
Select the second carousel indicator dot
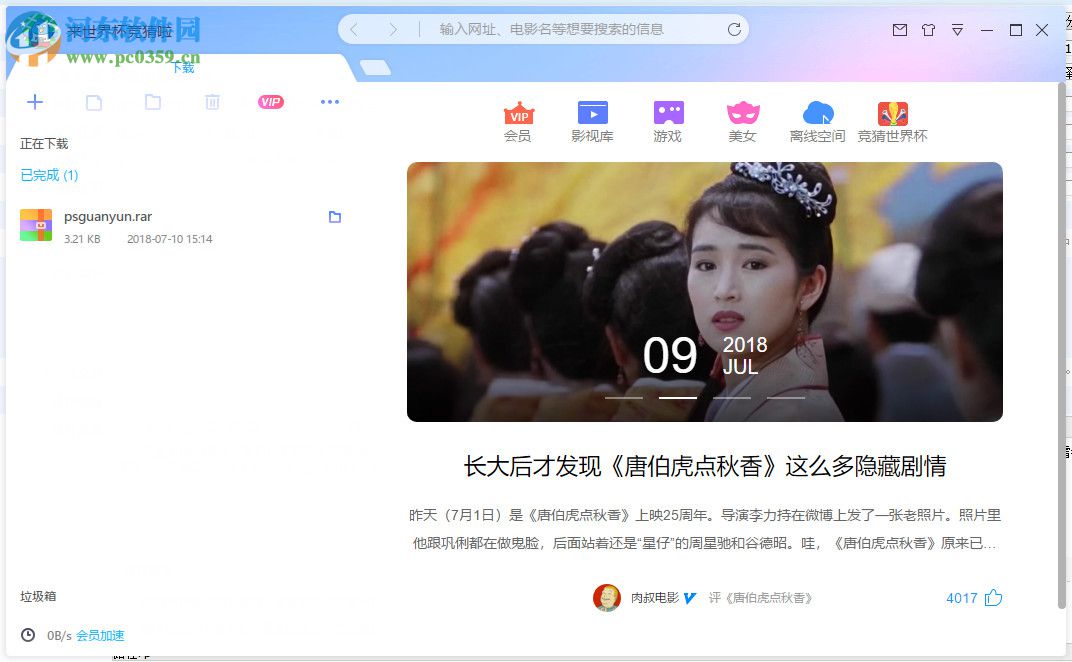pos(677,397)
